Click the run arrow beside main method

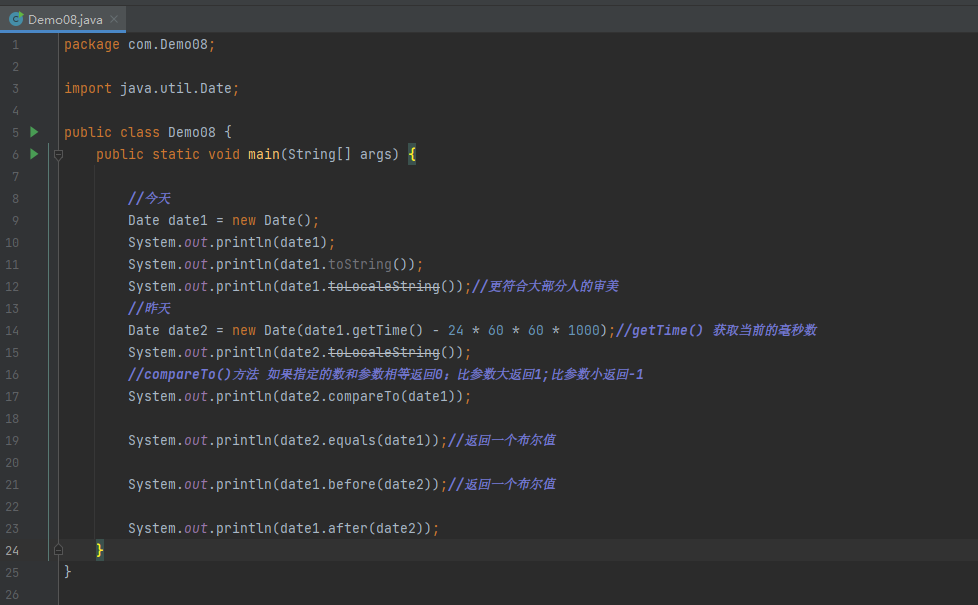(x=34, y=154)
